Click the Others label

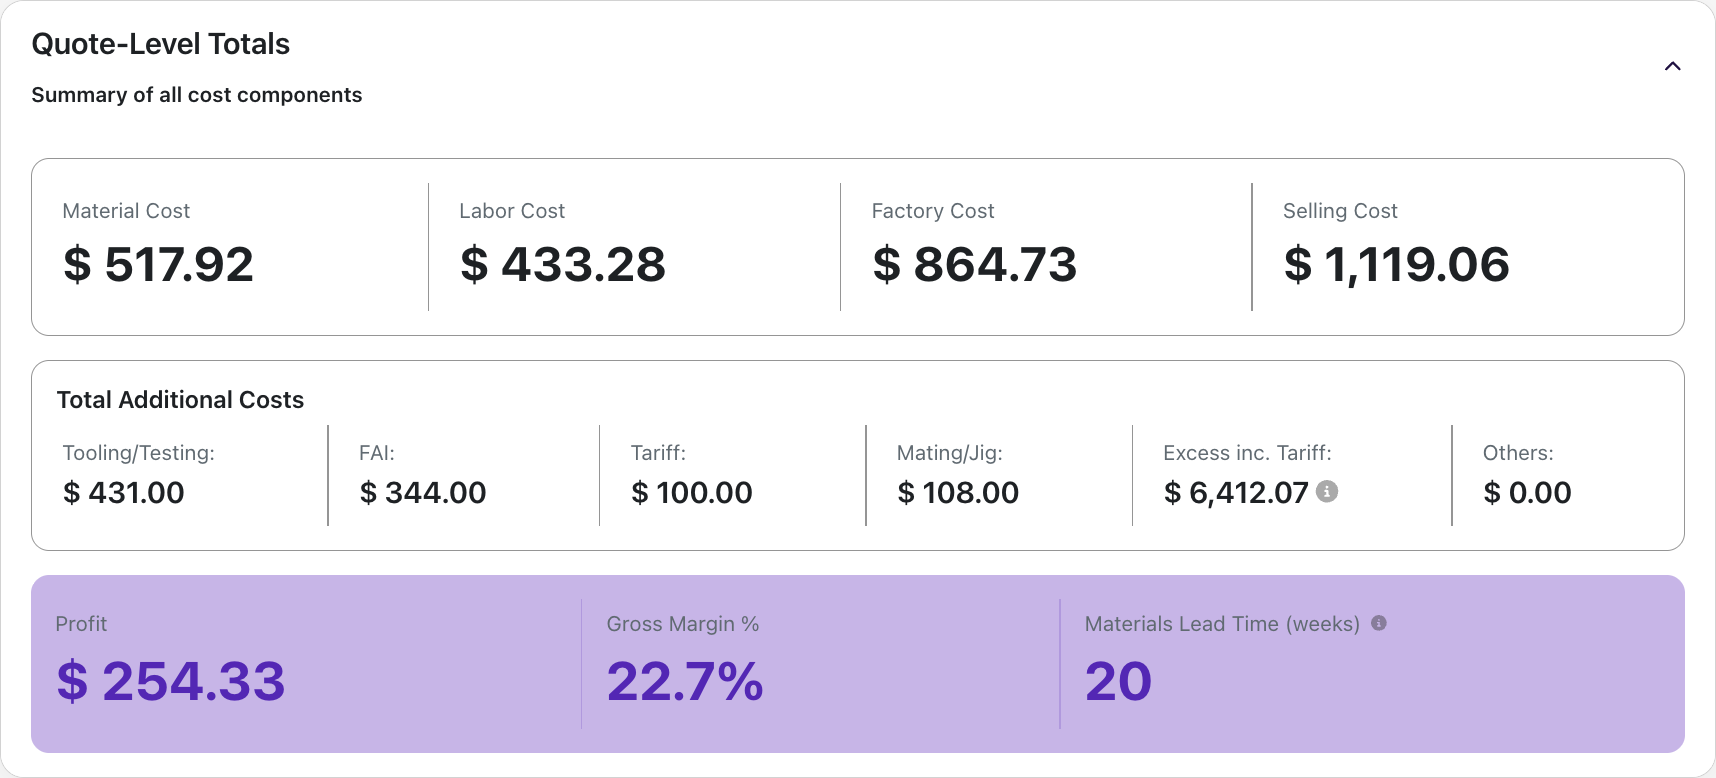click(1518, 453)
